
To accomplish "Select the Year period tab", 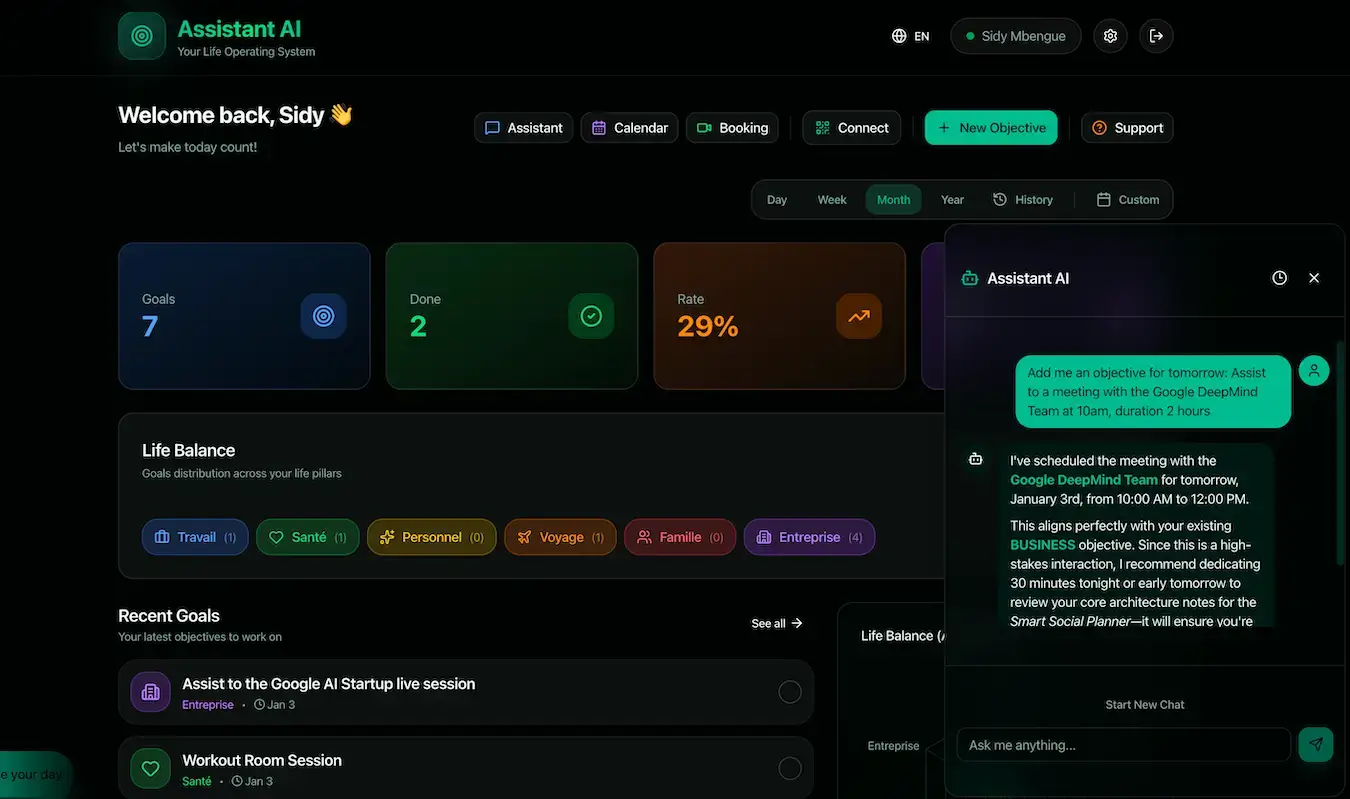I will pyautogui.click(x=952, y=200).
